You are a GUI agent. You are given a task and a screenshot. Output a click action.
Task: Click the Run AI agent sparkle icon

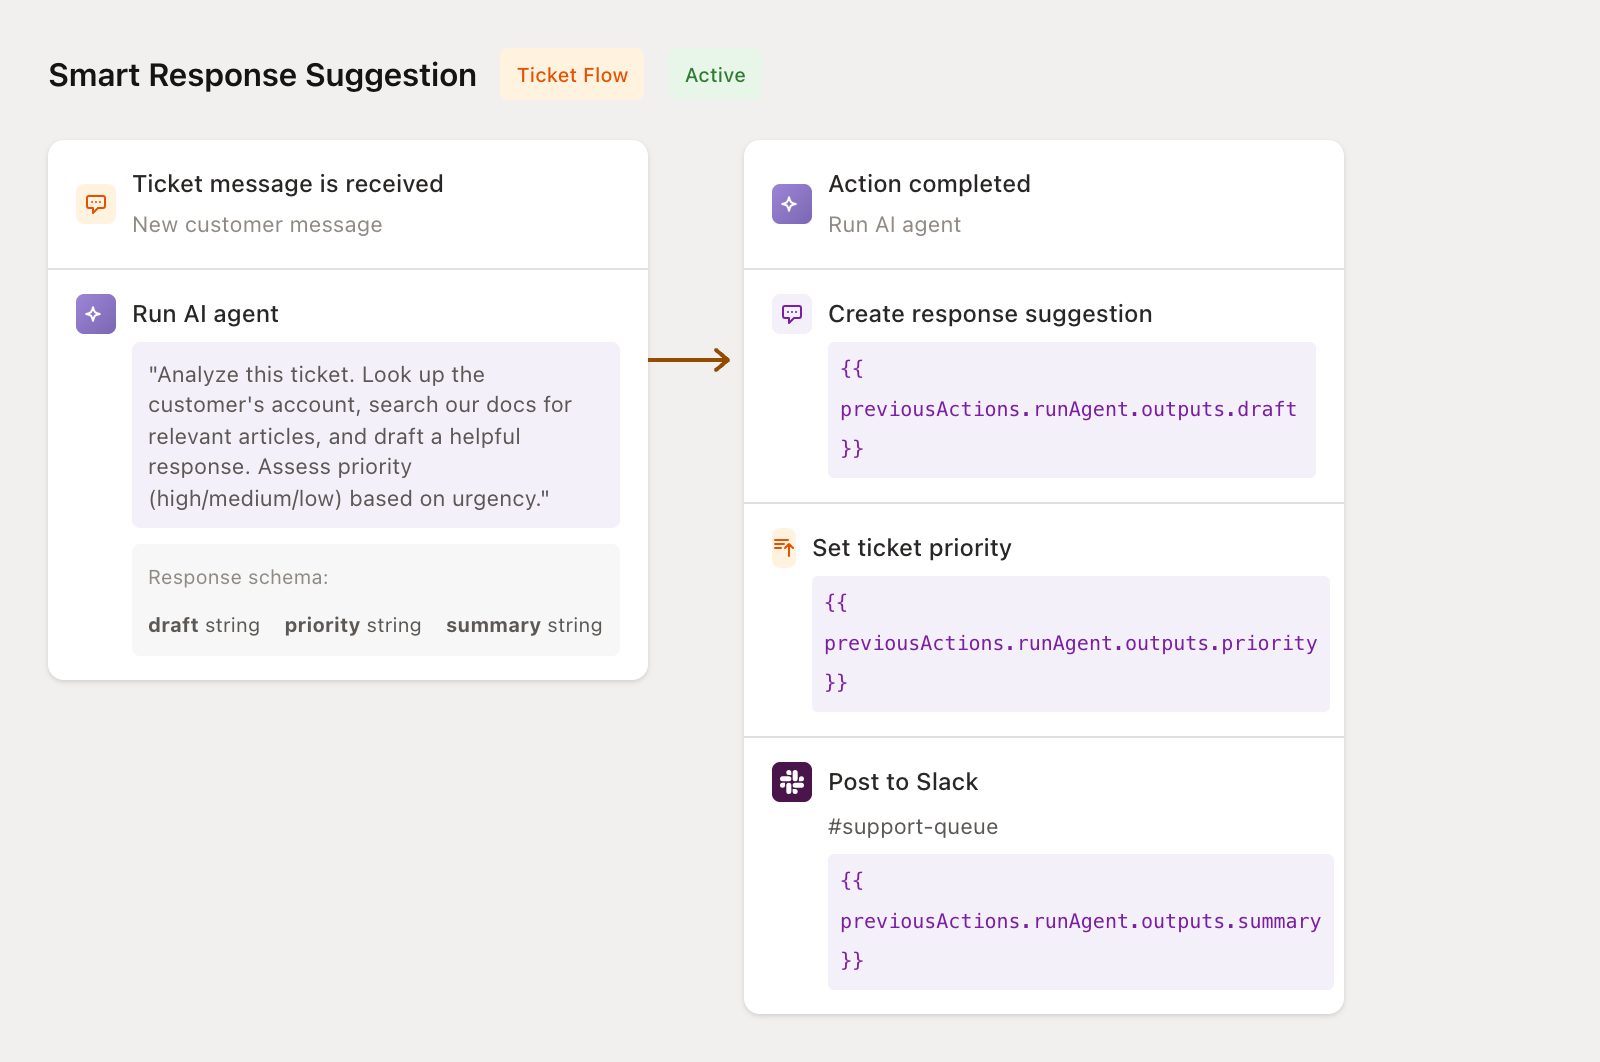(95, 313)
